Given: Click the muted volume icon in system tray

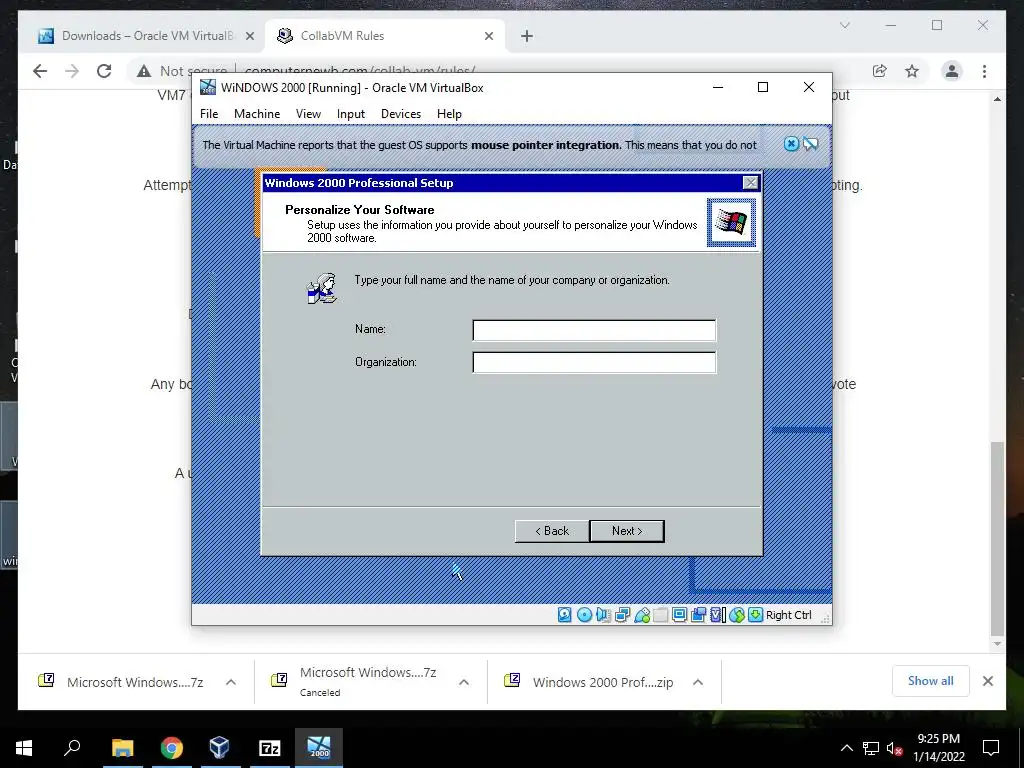Looking at the screenshot, I should (x=895, y=748).
